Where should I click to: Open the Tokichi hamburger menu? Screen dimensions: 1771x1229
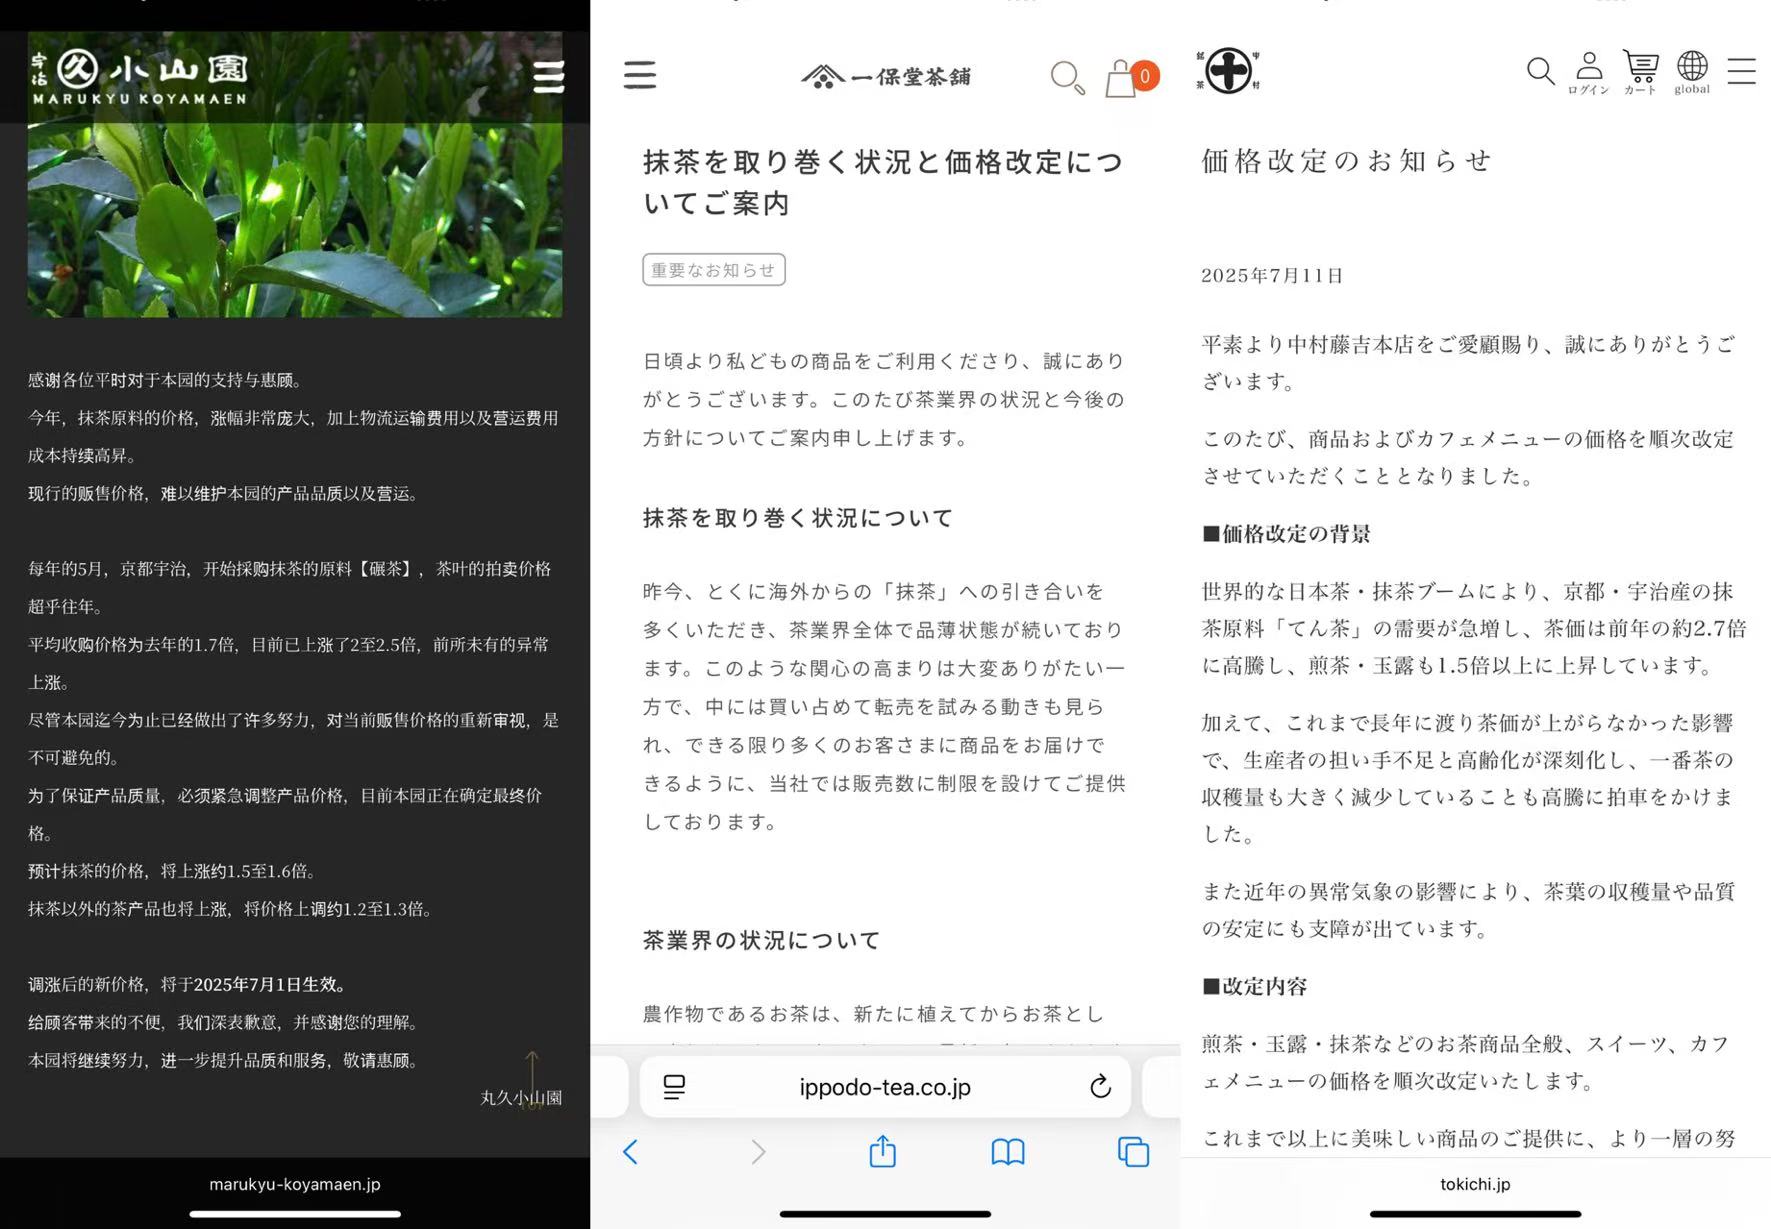(x=1741, y=71)
